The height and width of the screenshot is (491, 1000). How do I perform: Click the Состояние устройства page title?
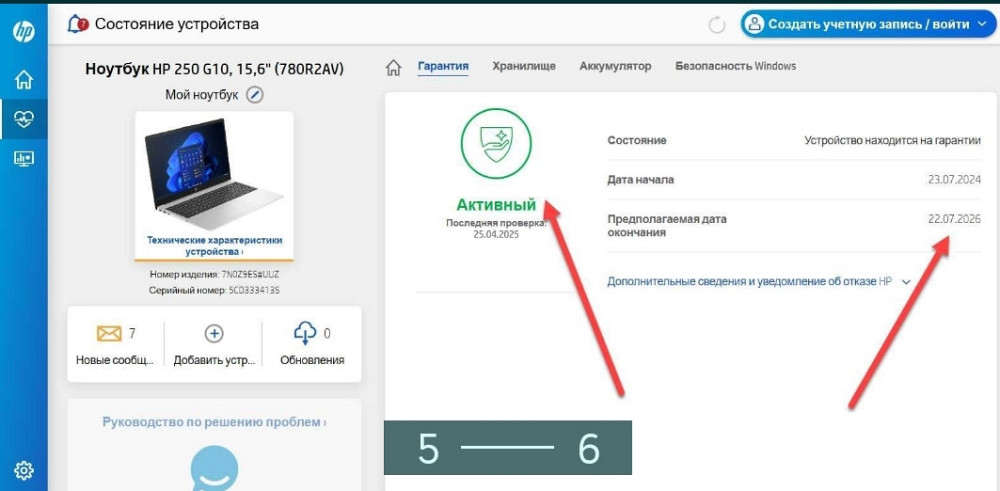click(x=177, y=25)
